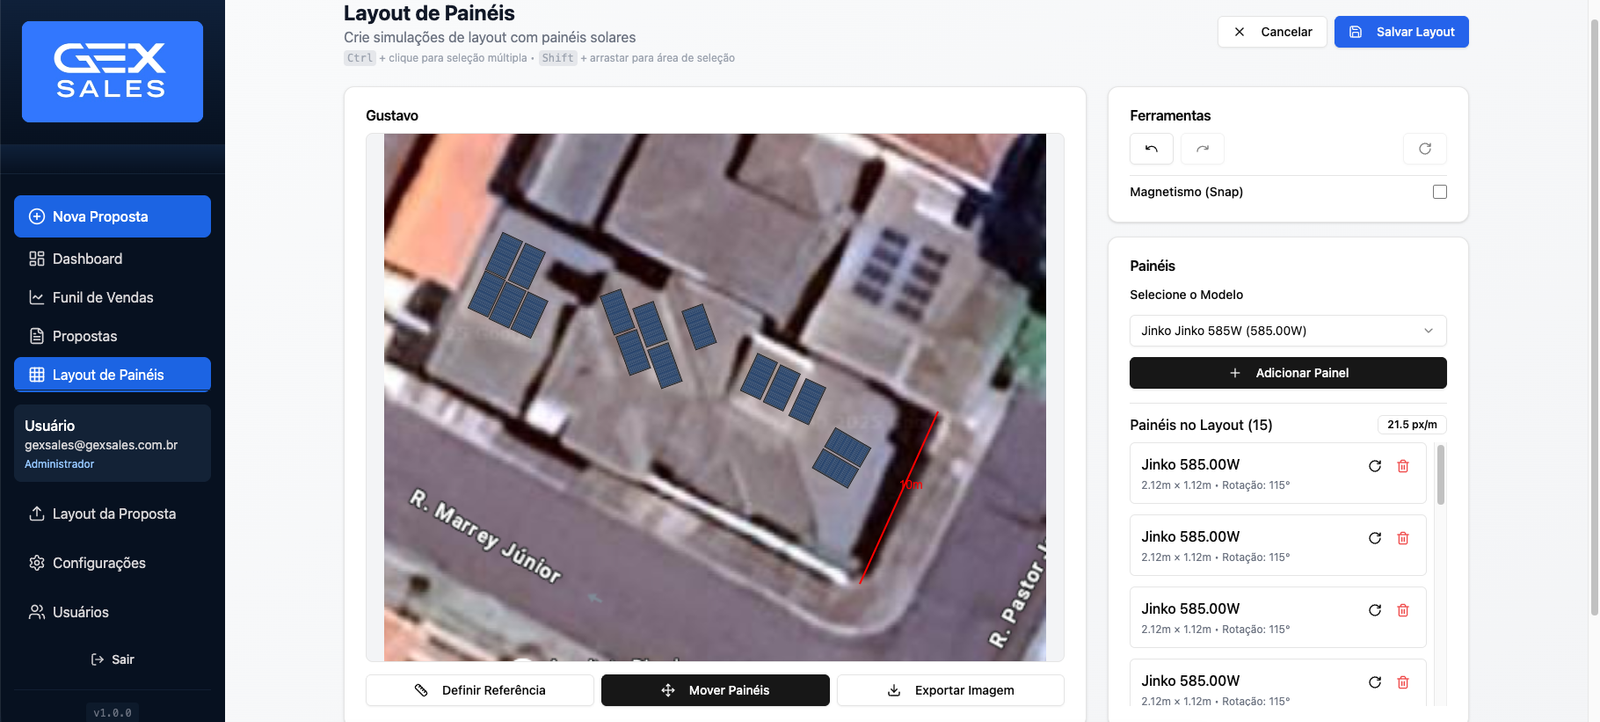1600x722 pixels.
Task: Click Adicionar Painel button
Action: pos(1287,373)
